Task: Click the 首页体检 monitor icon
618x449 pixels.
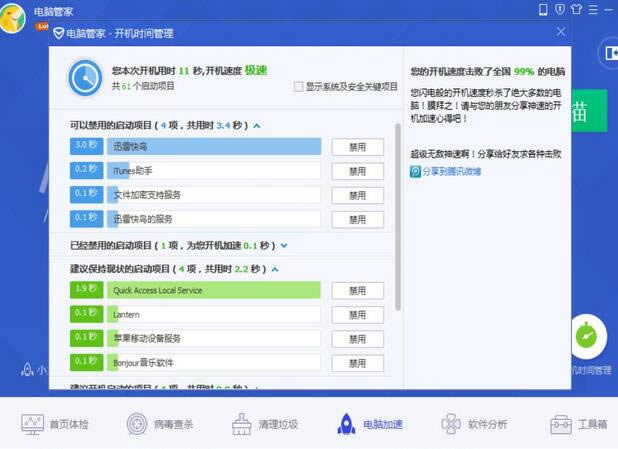Action: click(x=32, y=424)
